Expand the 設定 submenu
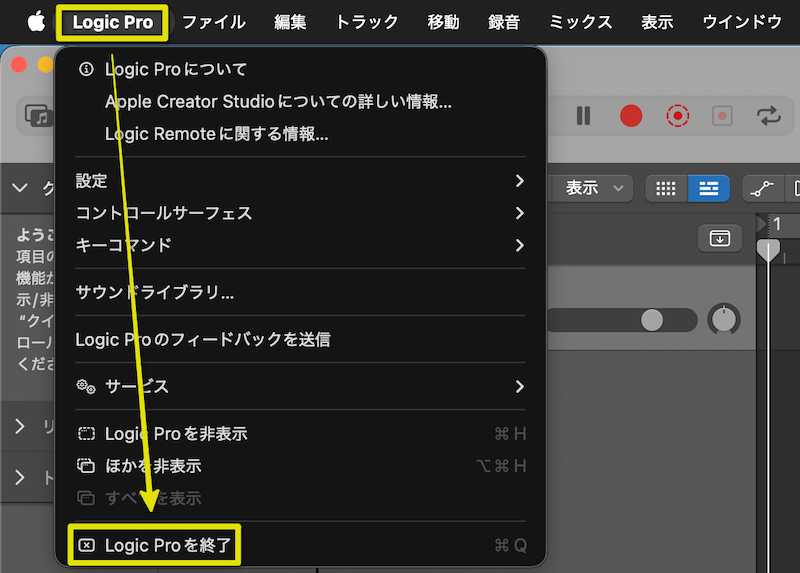The width and height of the screenshot is (800, 573). (x=301, y=181)
